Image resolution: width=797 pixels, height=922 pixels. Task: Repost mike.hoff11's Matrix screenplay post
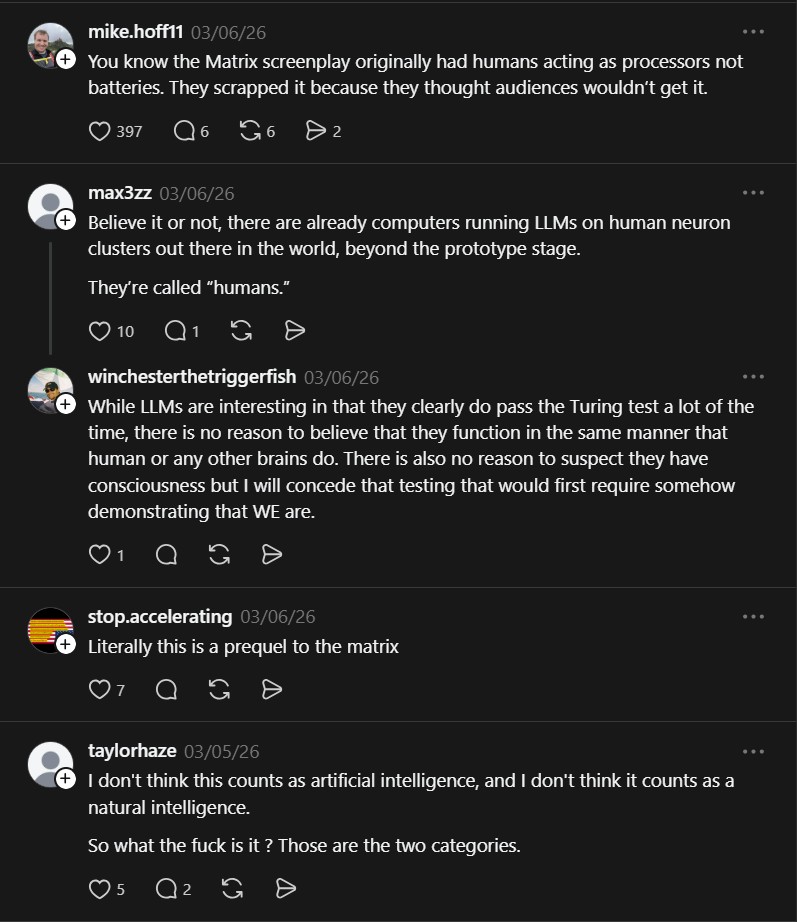(251, 131)
